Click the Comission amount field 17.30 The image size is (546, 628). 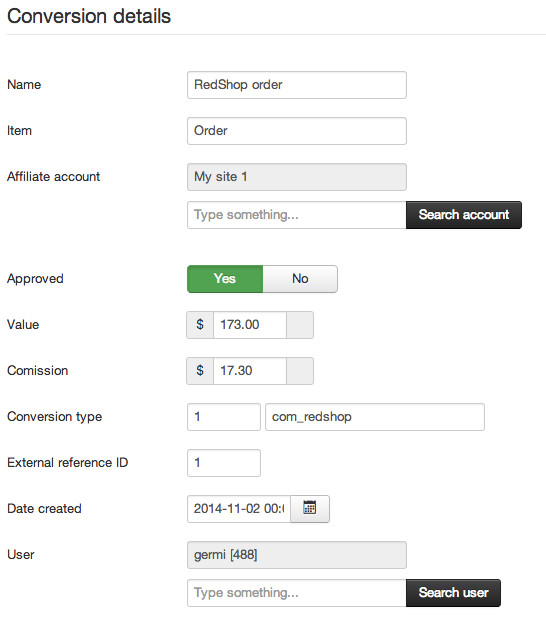point(250,371)
